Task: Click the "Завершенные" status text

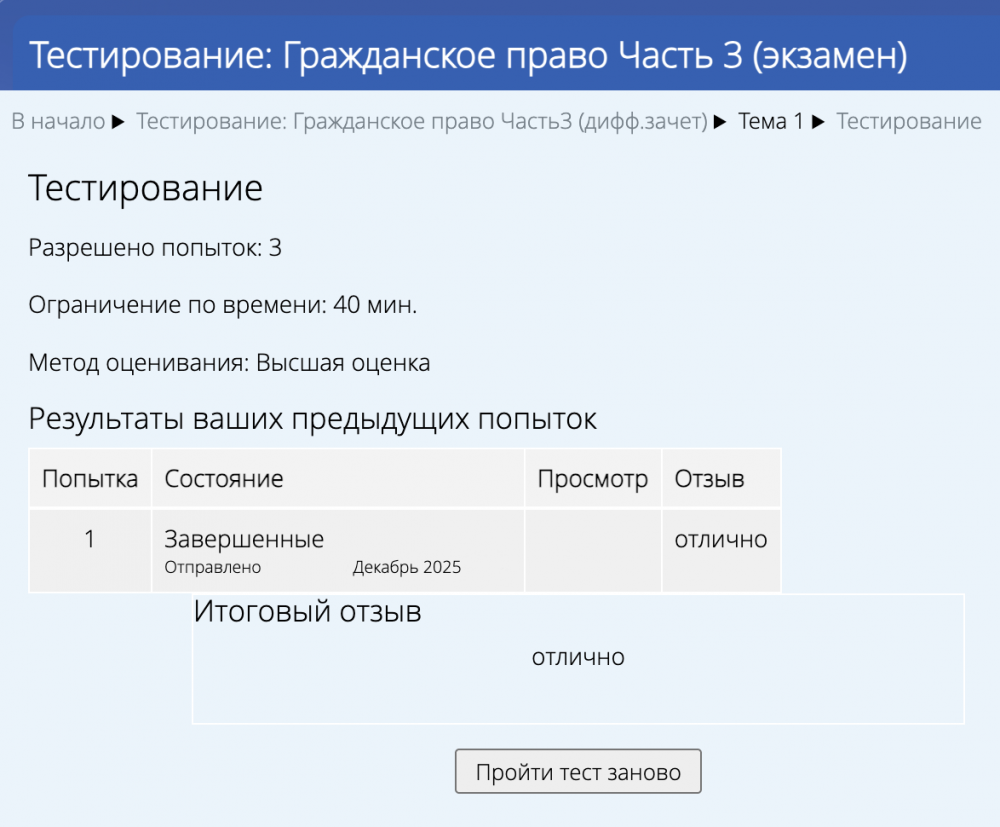Action: click(x=244, y=540)
